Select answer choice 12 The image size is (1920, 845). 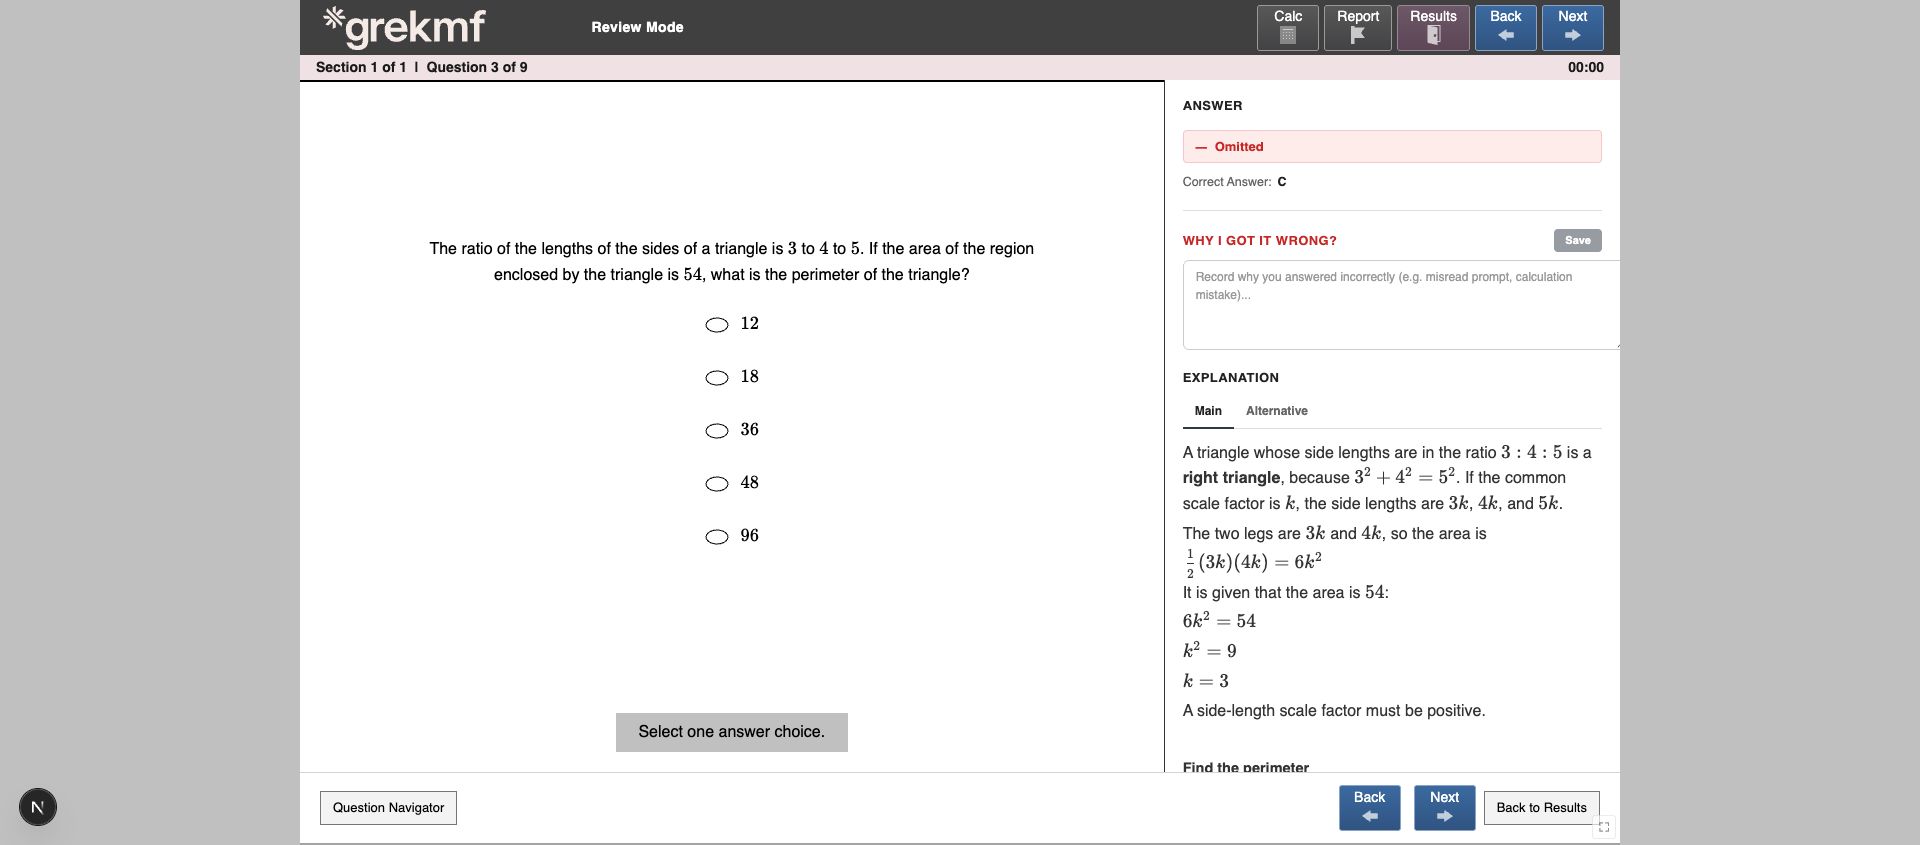click(x=717, y=325)
